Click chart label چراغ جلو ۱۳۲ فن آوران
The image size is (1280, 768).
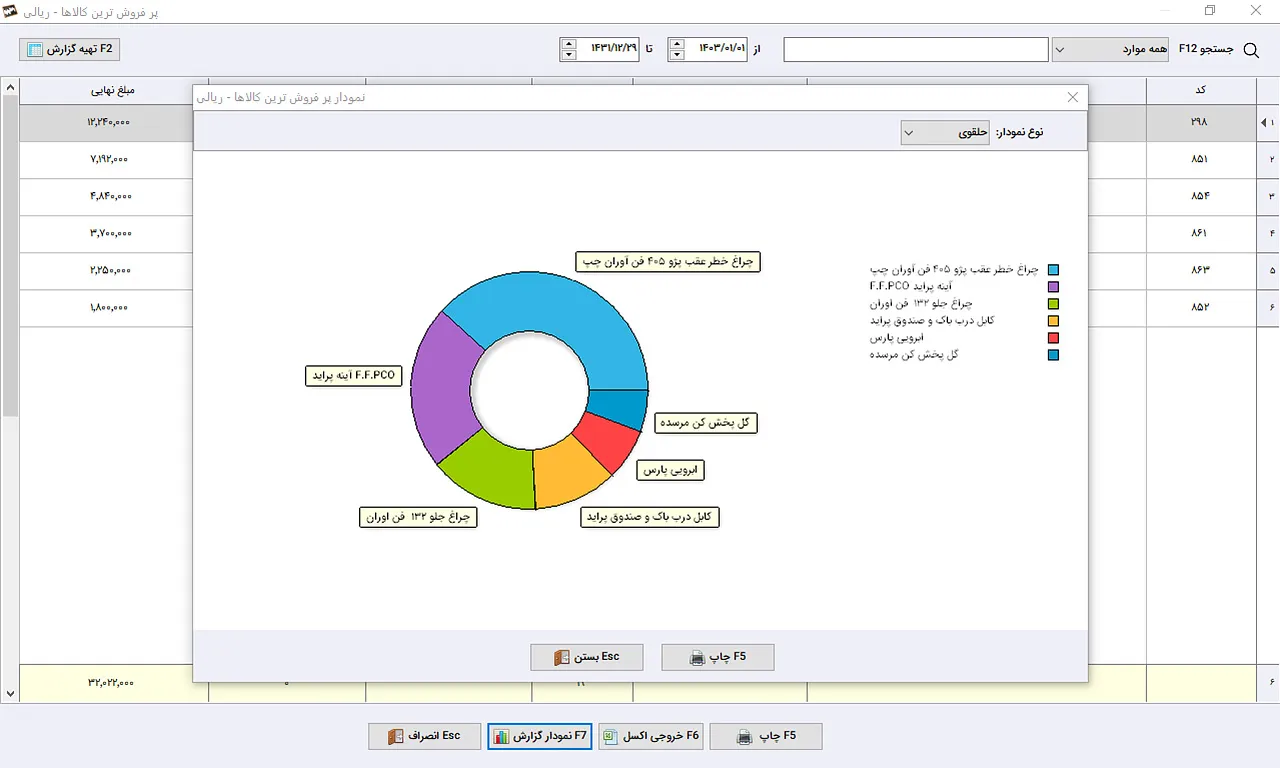coord(418,517)
